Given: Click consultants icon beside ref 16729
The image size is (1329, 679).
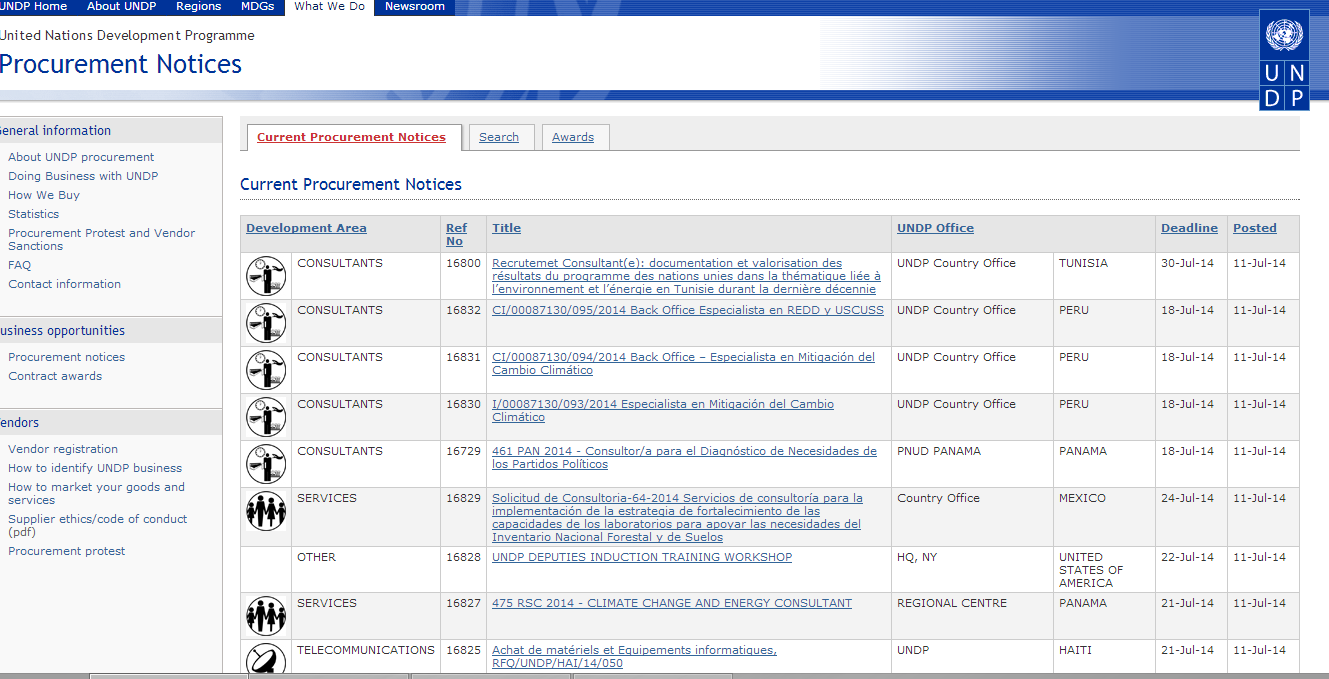Looking at the screenshot, I should [x=266, y=464].
